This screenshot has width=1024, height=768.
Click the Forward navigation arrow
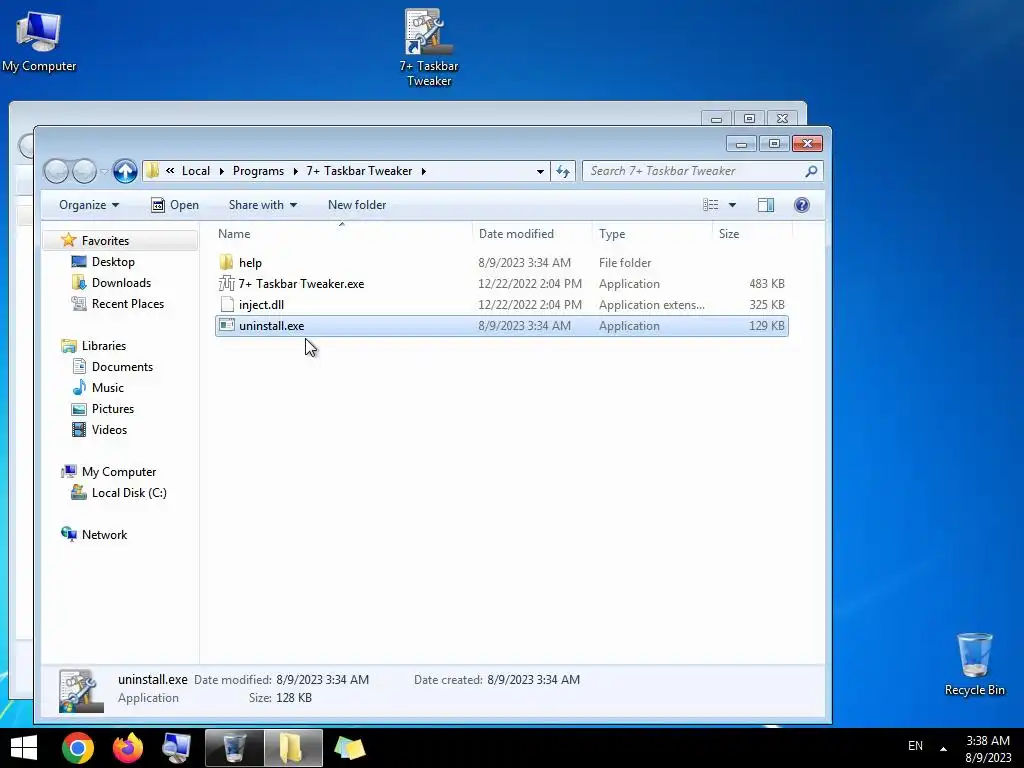coord(84,171)
